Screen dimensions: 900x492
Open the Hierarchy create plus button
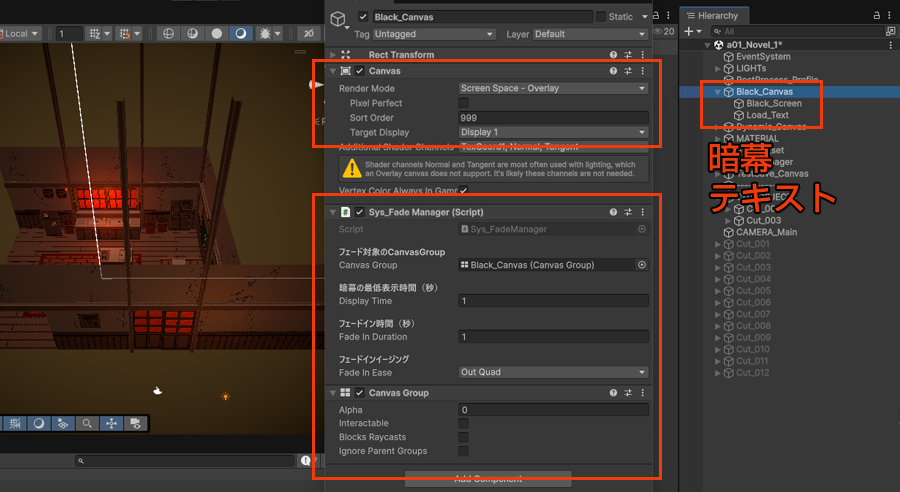[688, 32]
